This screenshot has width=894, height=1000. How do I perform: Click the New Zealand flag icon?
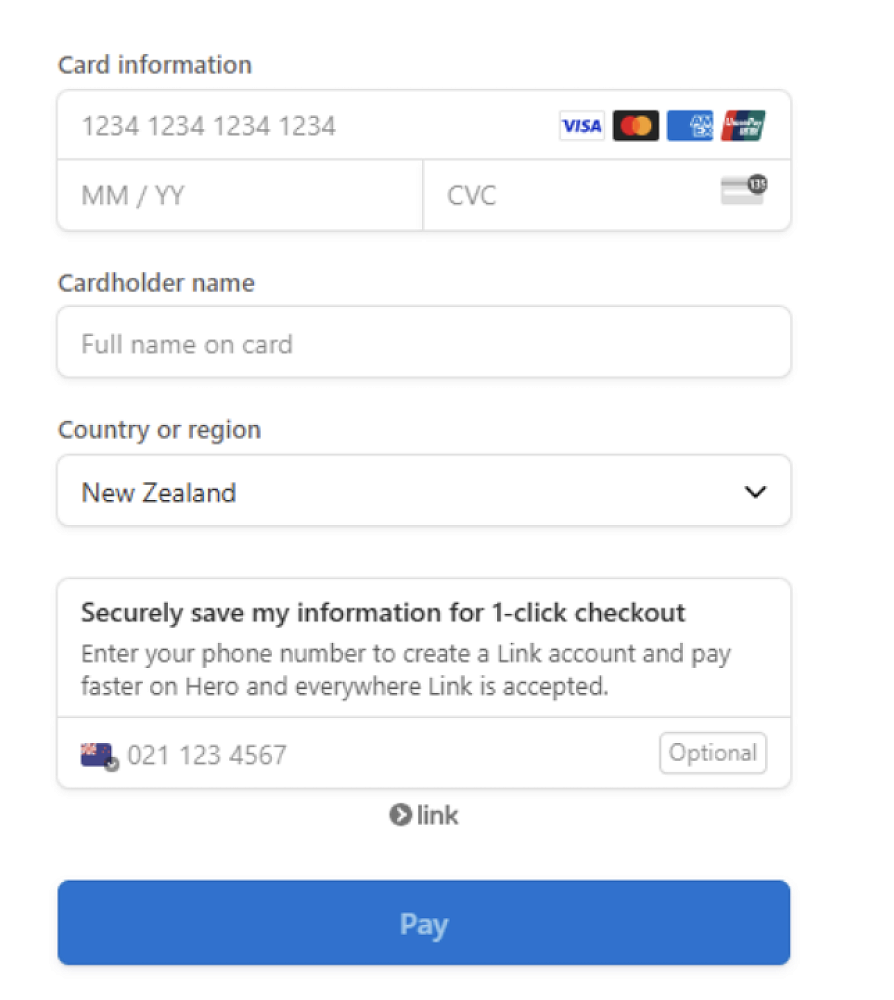[x=98, y=754]
